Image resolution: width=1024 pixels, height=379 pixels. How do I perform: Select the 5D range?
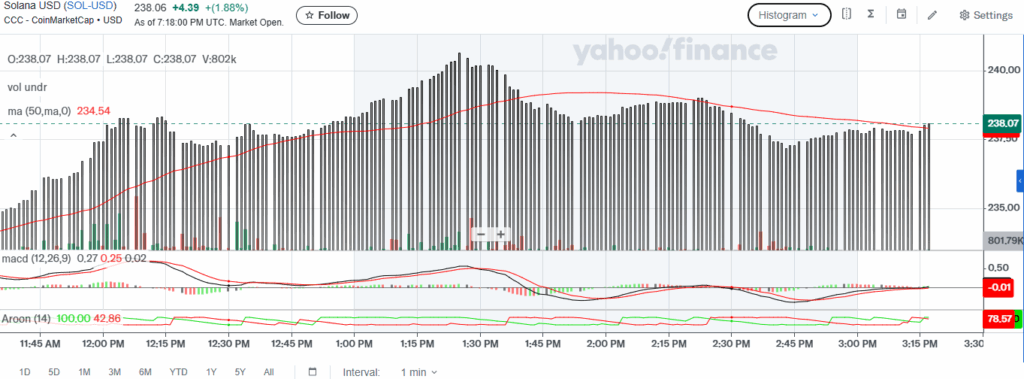[x=54, y=372]
